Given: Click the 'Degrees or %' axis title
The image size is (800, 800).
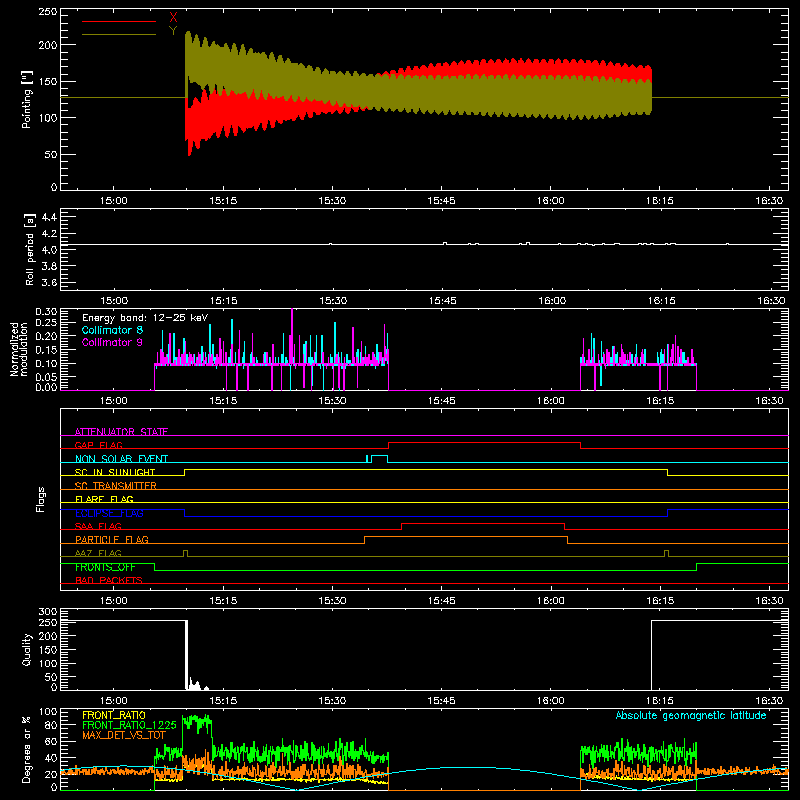Looking at the screenshot, I should coord(26,749).
